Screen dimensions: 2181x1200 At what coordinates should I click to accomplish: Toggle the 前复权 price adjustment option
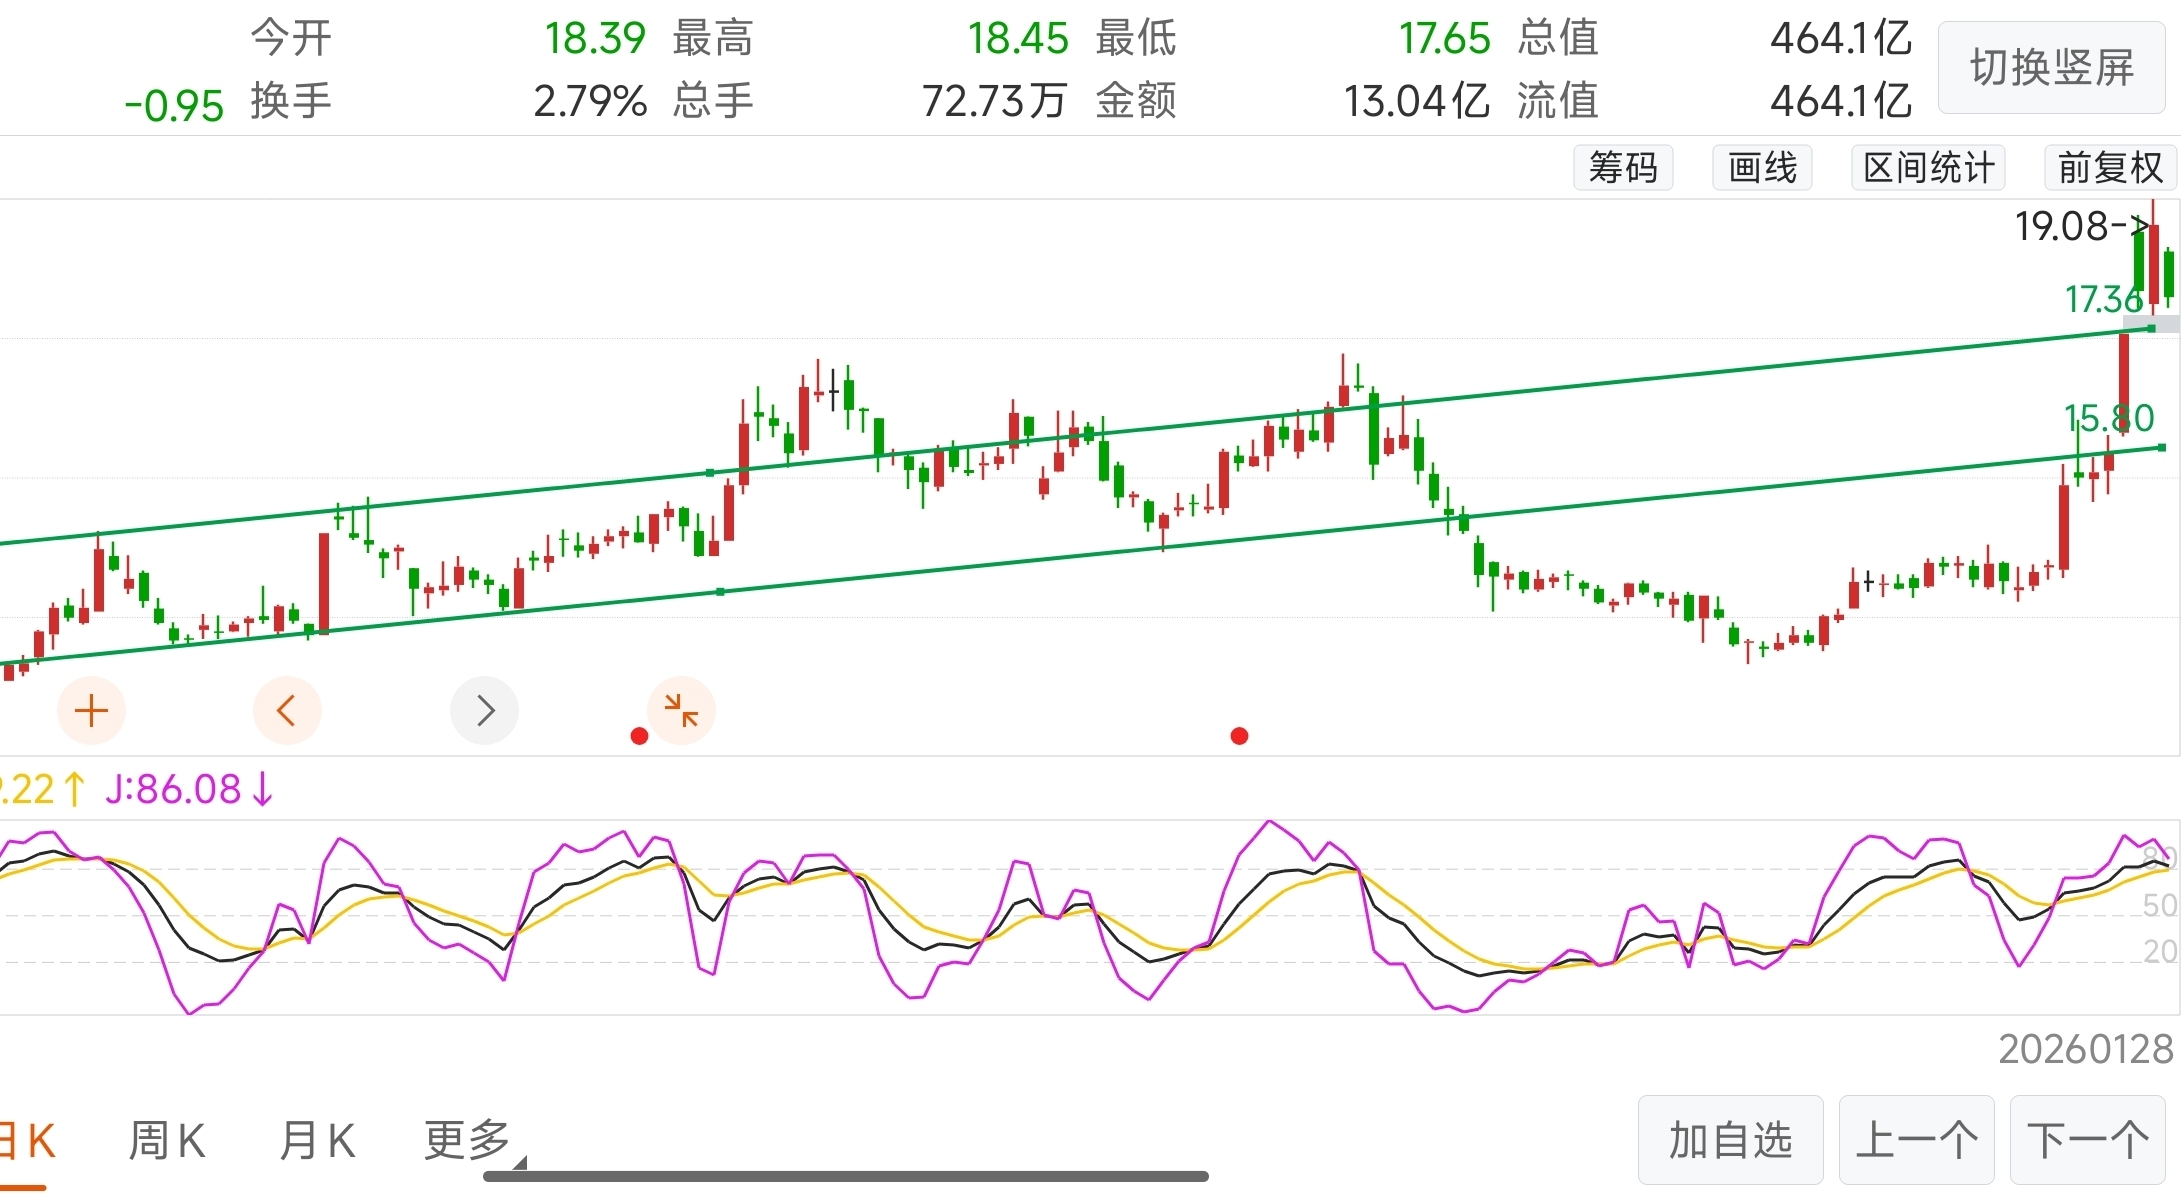2110,168
